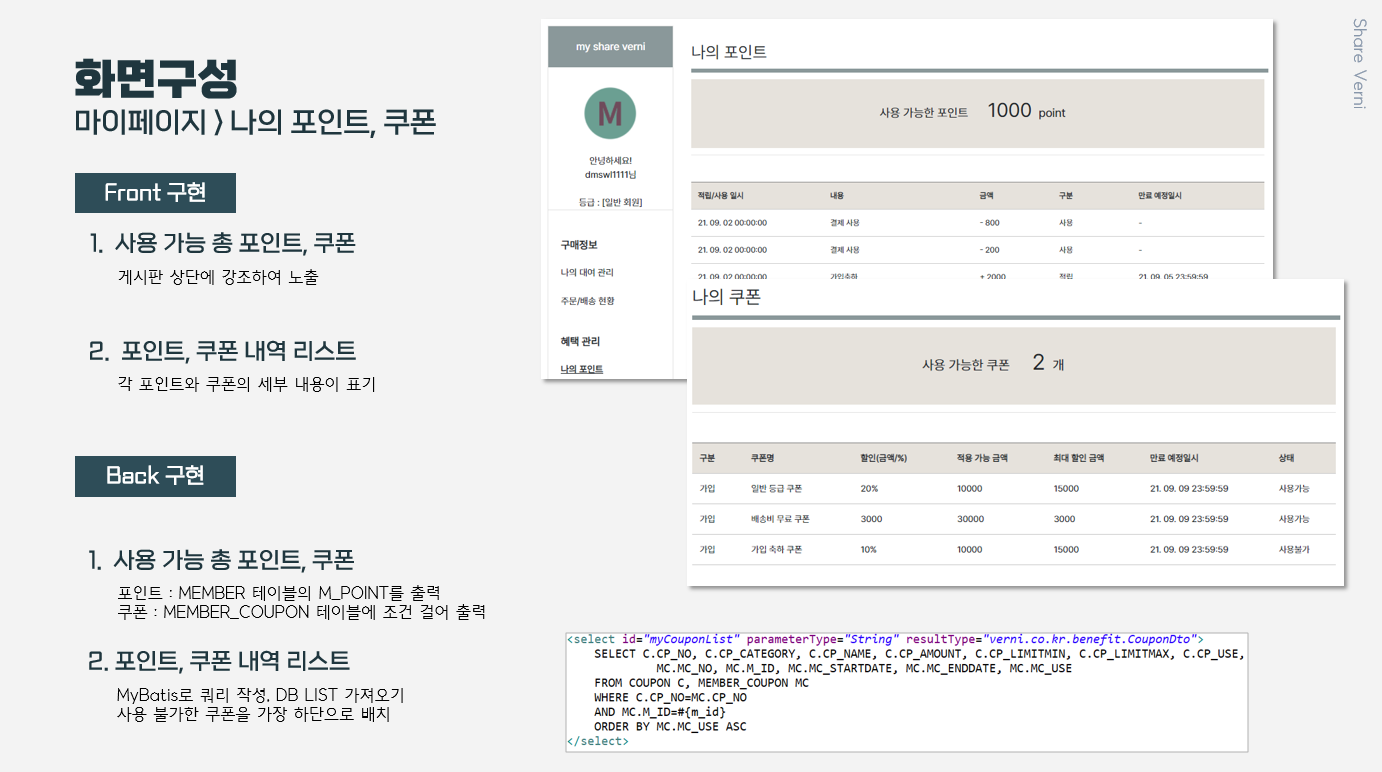Viewport: 1382px width, 772px height.
Task: Click the vertical Share Verni text at right edge
Action: [1359, 63]
